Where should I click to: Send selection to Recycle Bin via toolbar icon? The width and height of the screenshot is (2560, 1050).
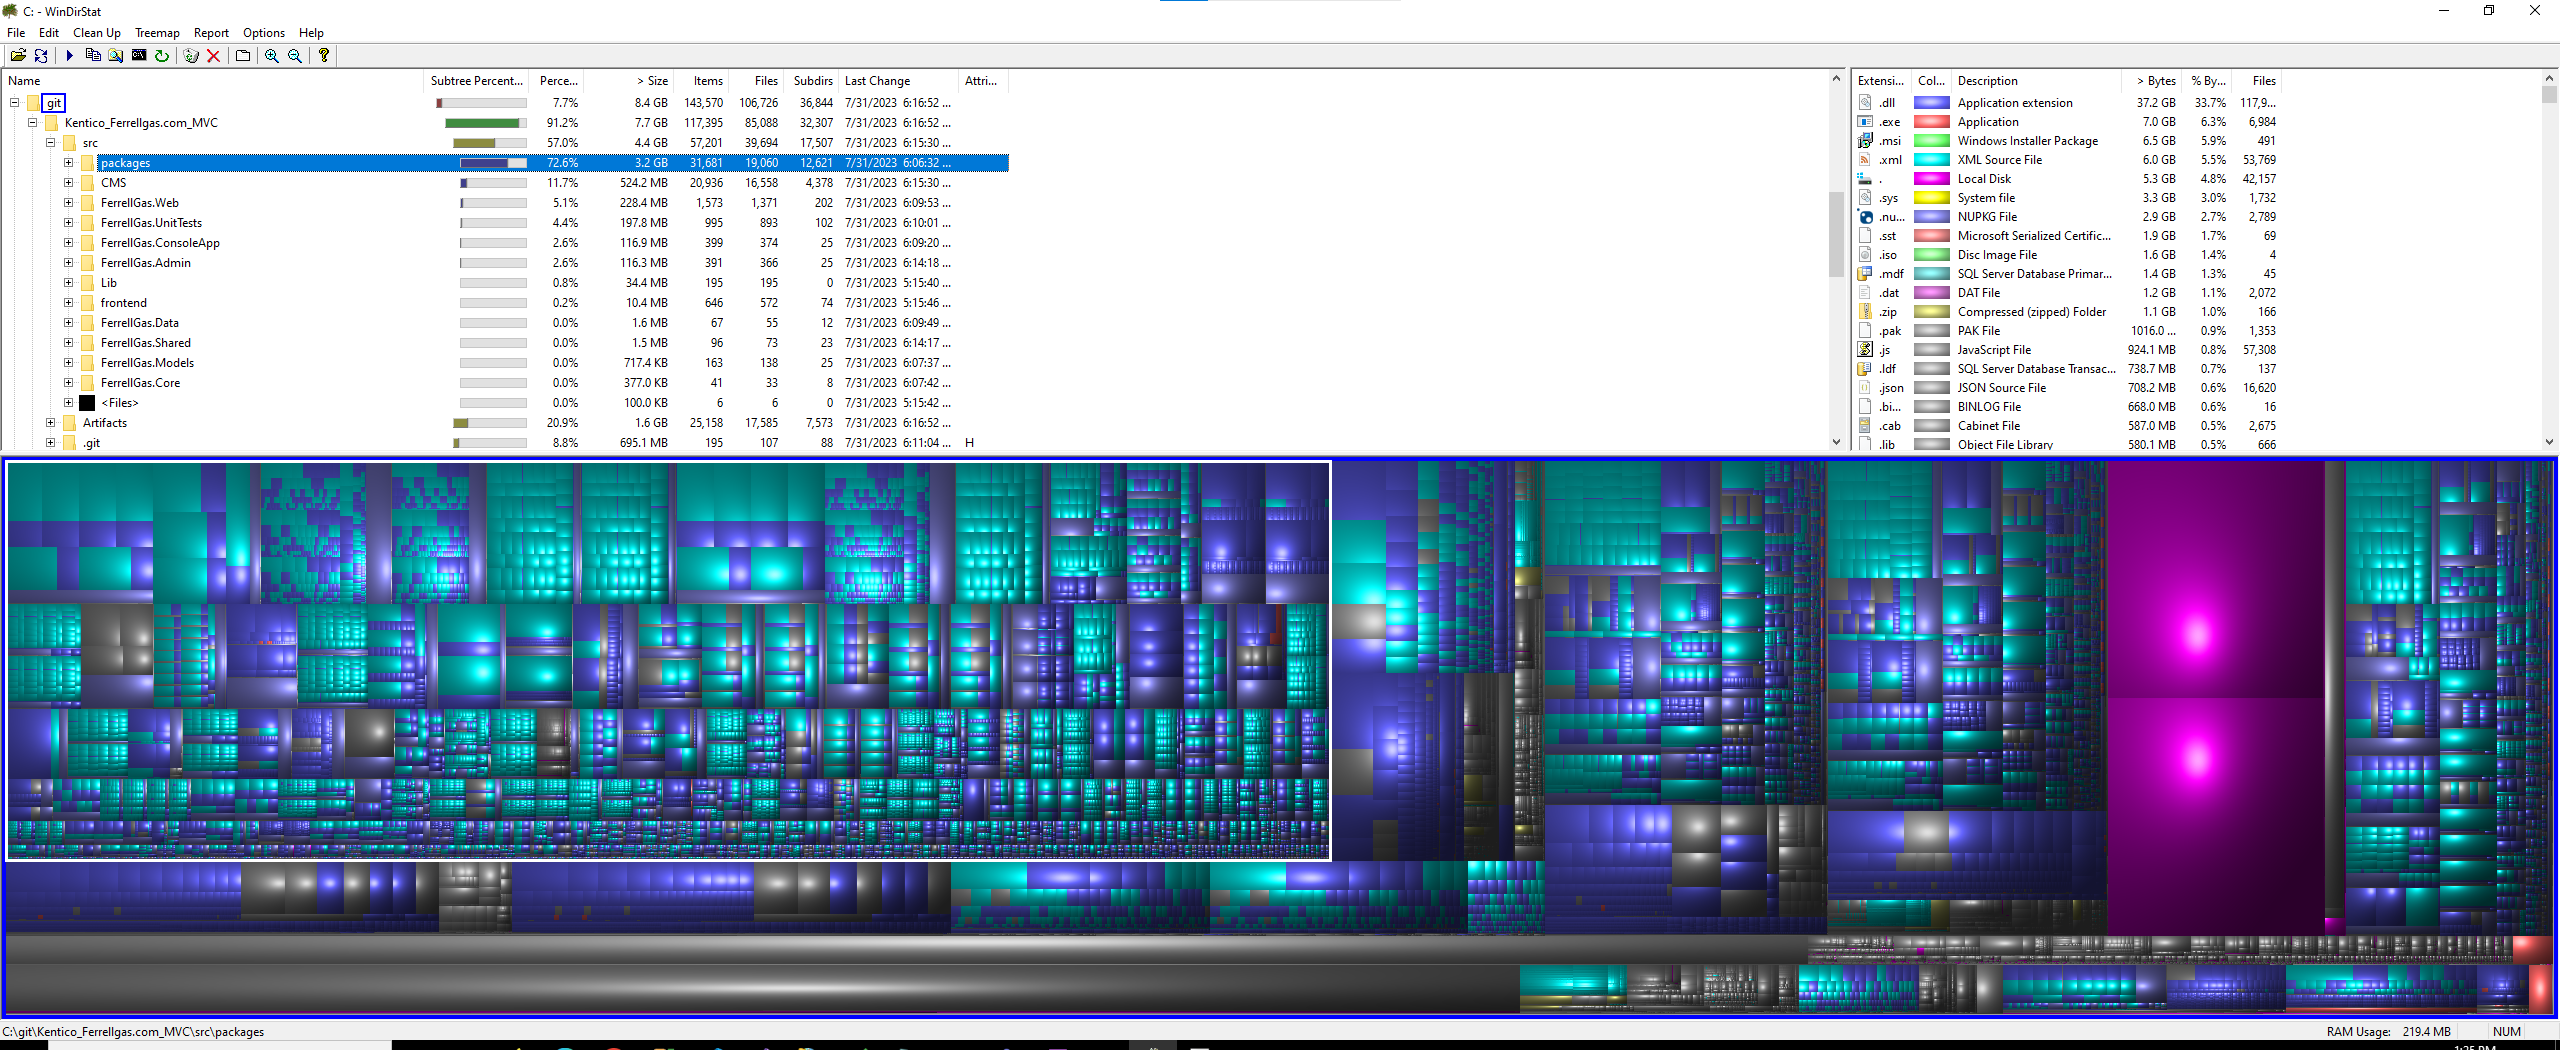[x=190, y=55]
